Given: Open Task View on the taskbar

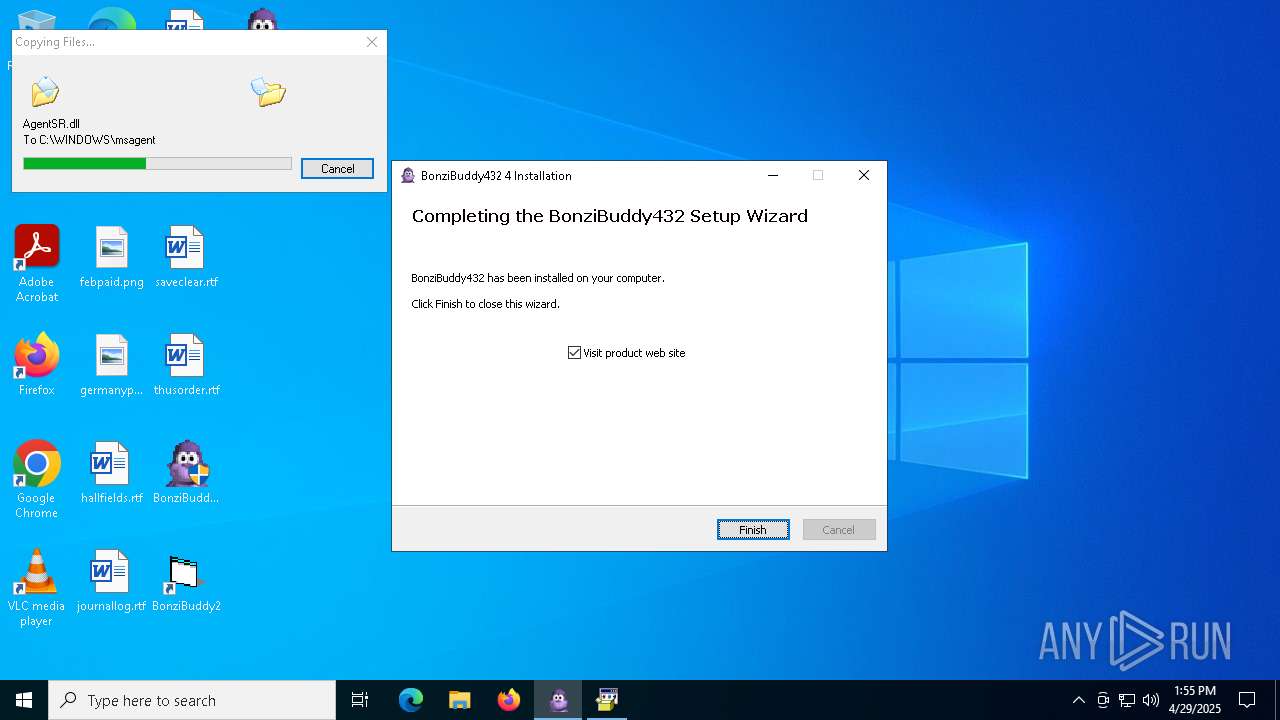Looking at the screenshot, I should pyautogui.click(x=360, y=700).
